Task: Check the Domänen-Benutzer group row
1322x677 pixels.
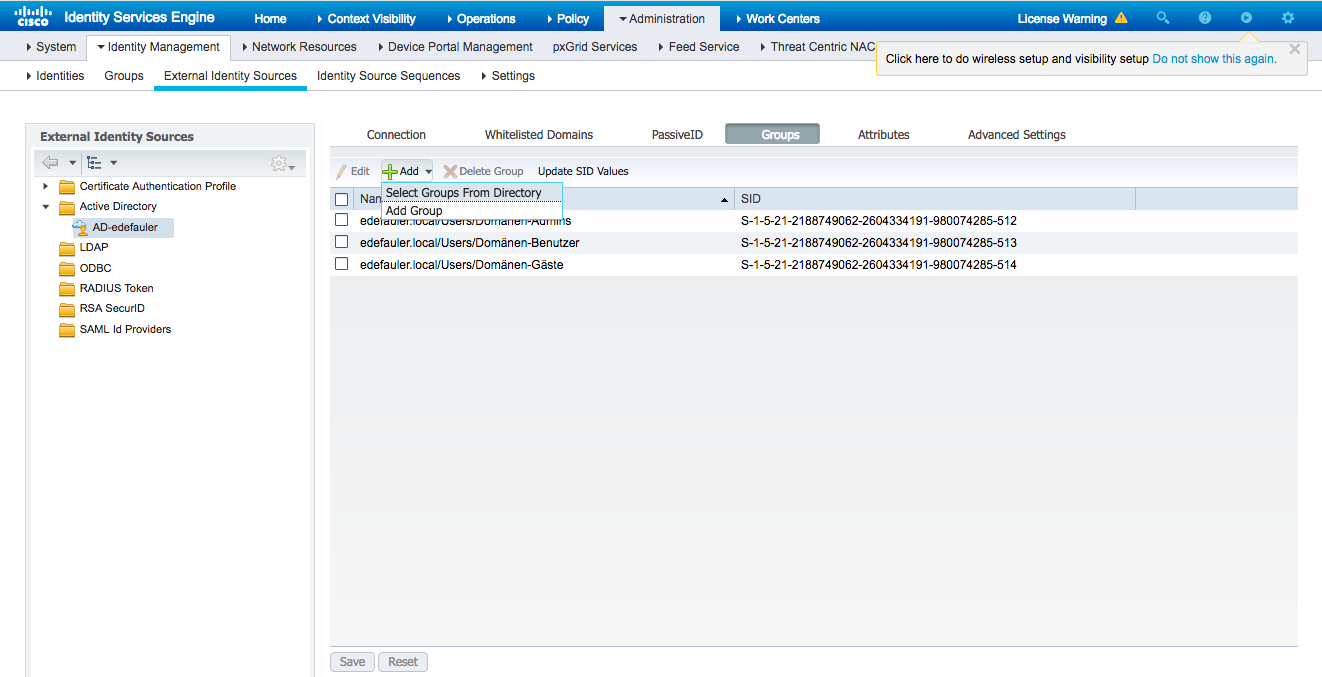Action: pyautogui.click(x=342, y=242)
